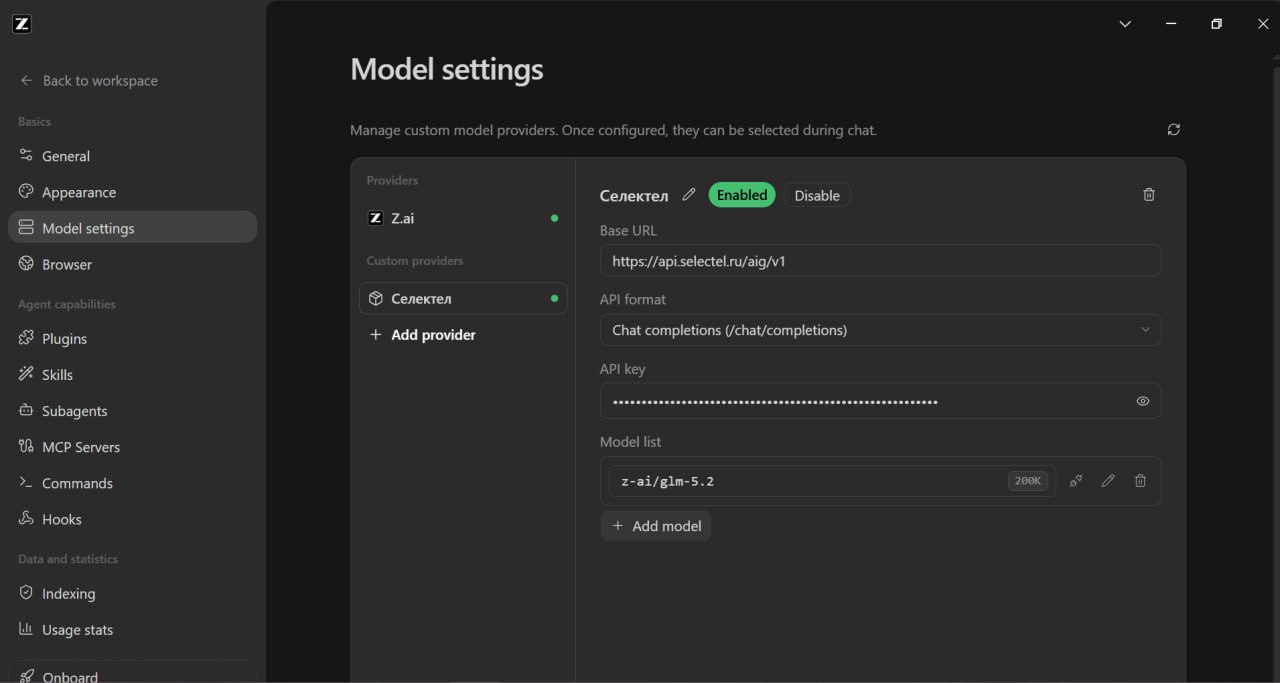Click Add provider
Image resolution: width=1280 pixels, height=683 pixels.
click(x=423, y=335)
